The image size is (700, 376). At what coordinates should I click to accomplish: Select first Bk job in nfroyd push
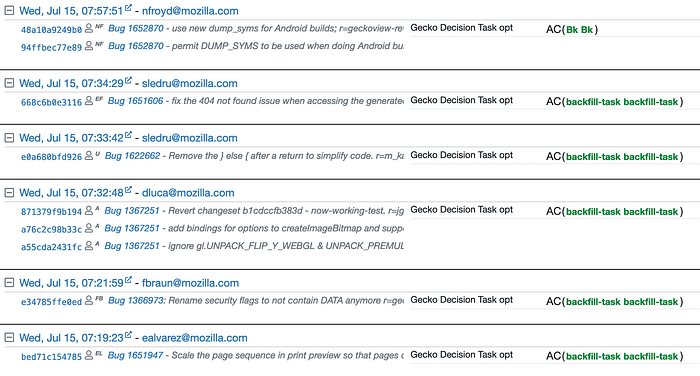pyautogui.click(x=572, y=29)
